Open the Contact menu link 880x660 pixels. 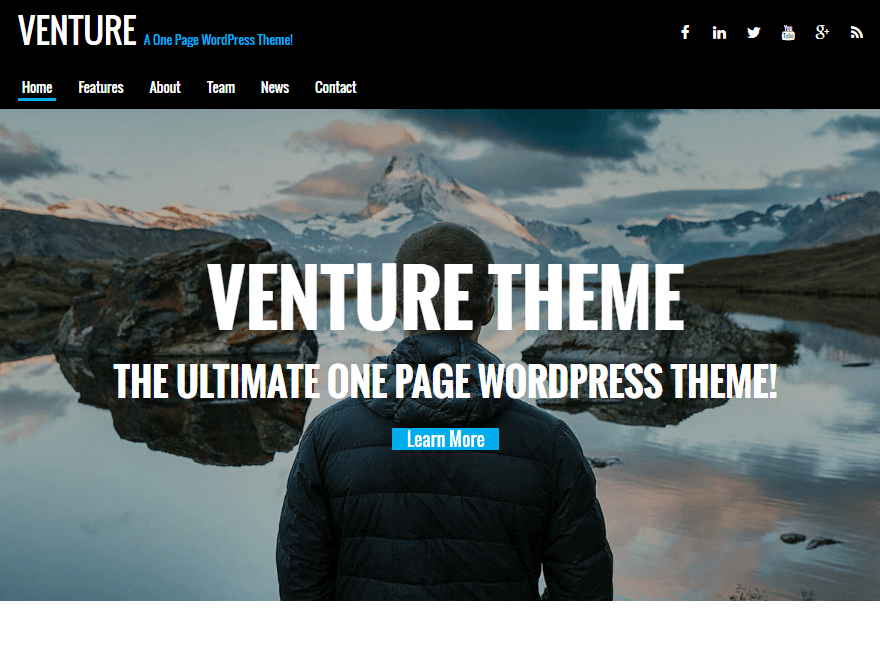pyautogui.click(x=336, y=88)
